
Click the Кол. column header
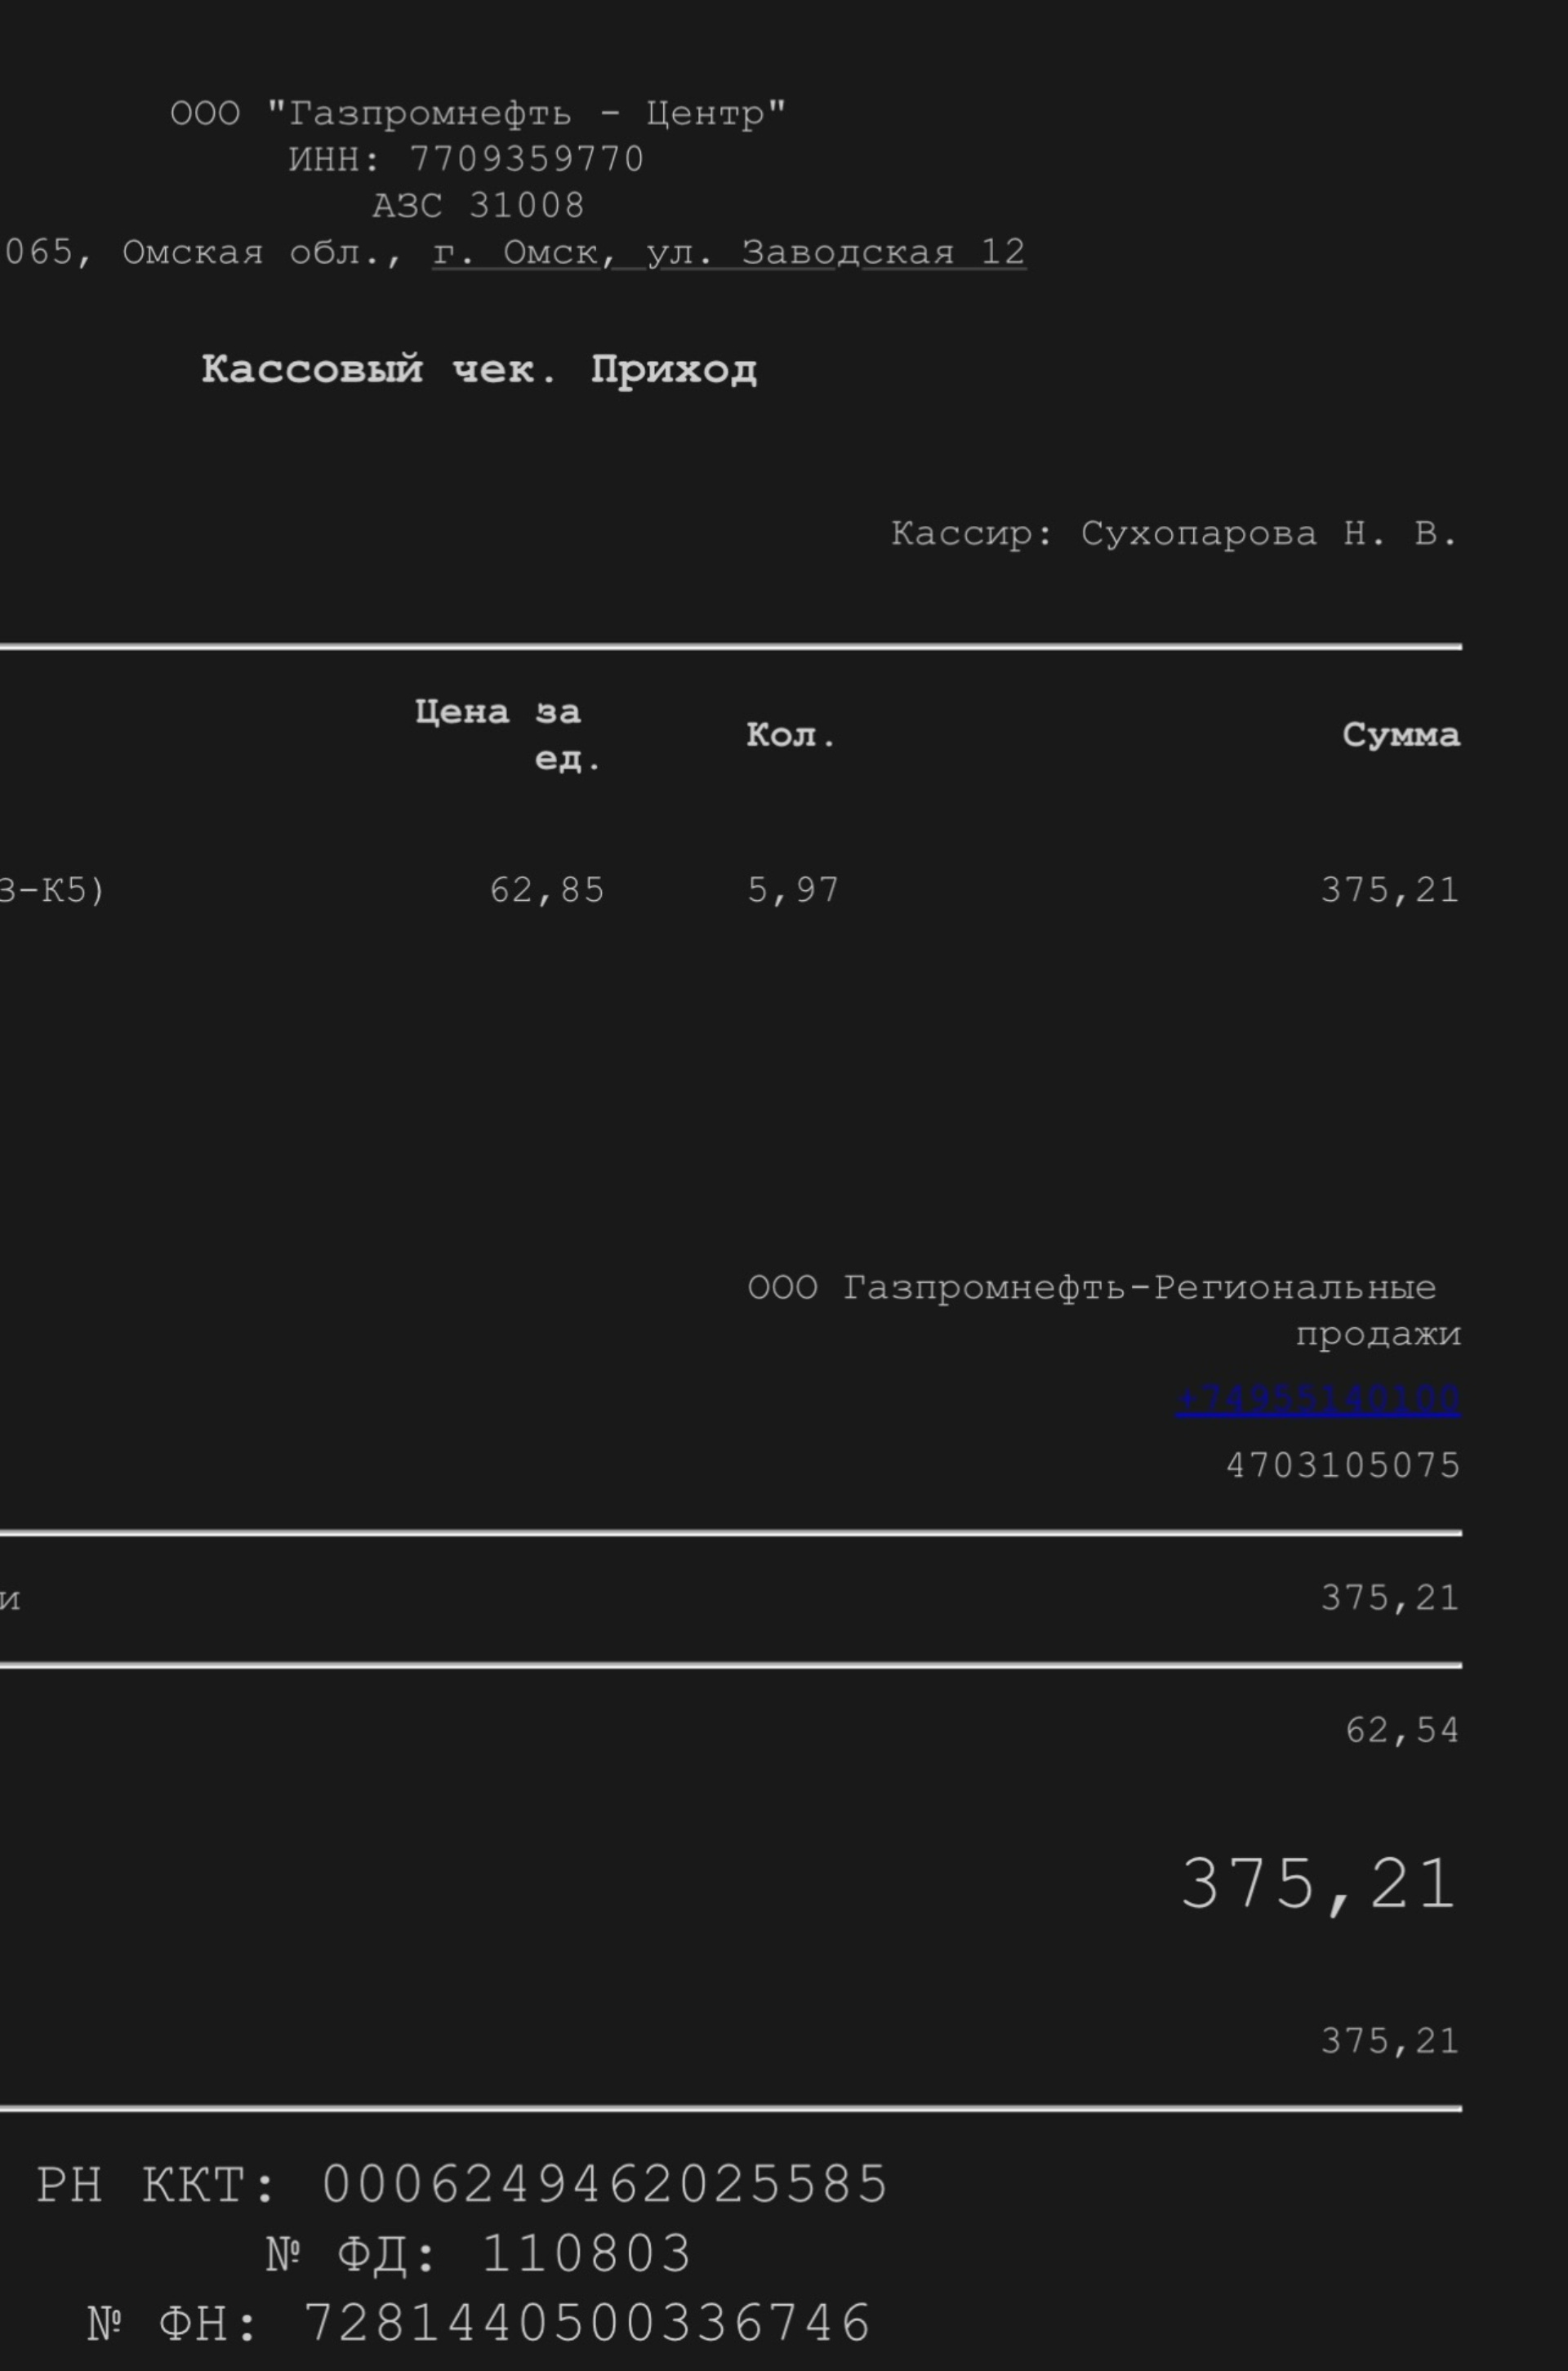pyautogui.click(x=791, y=736)
